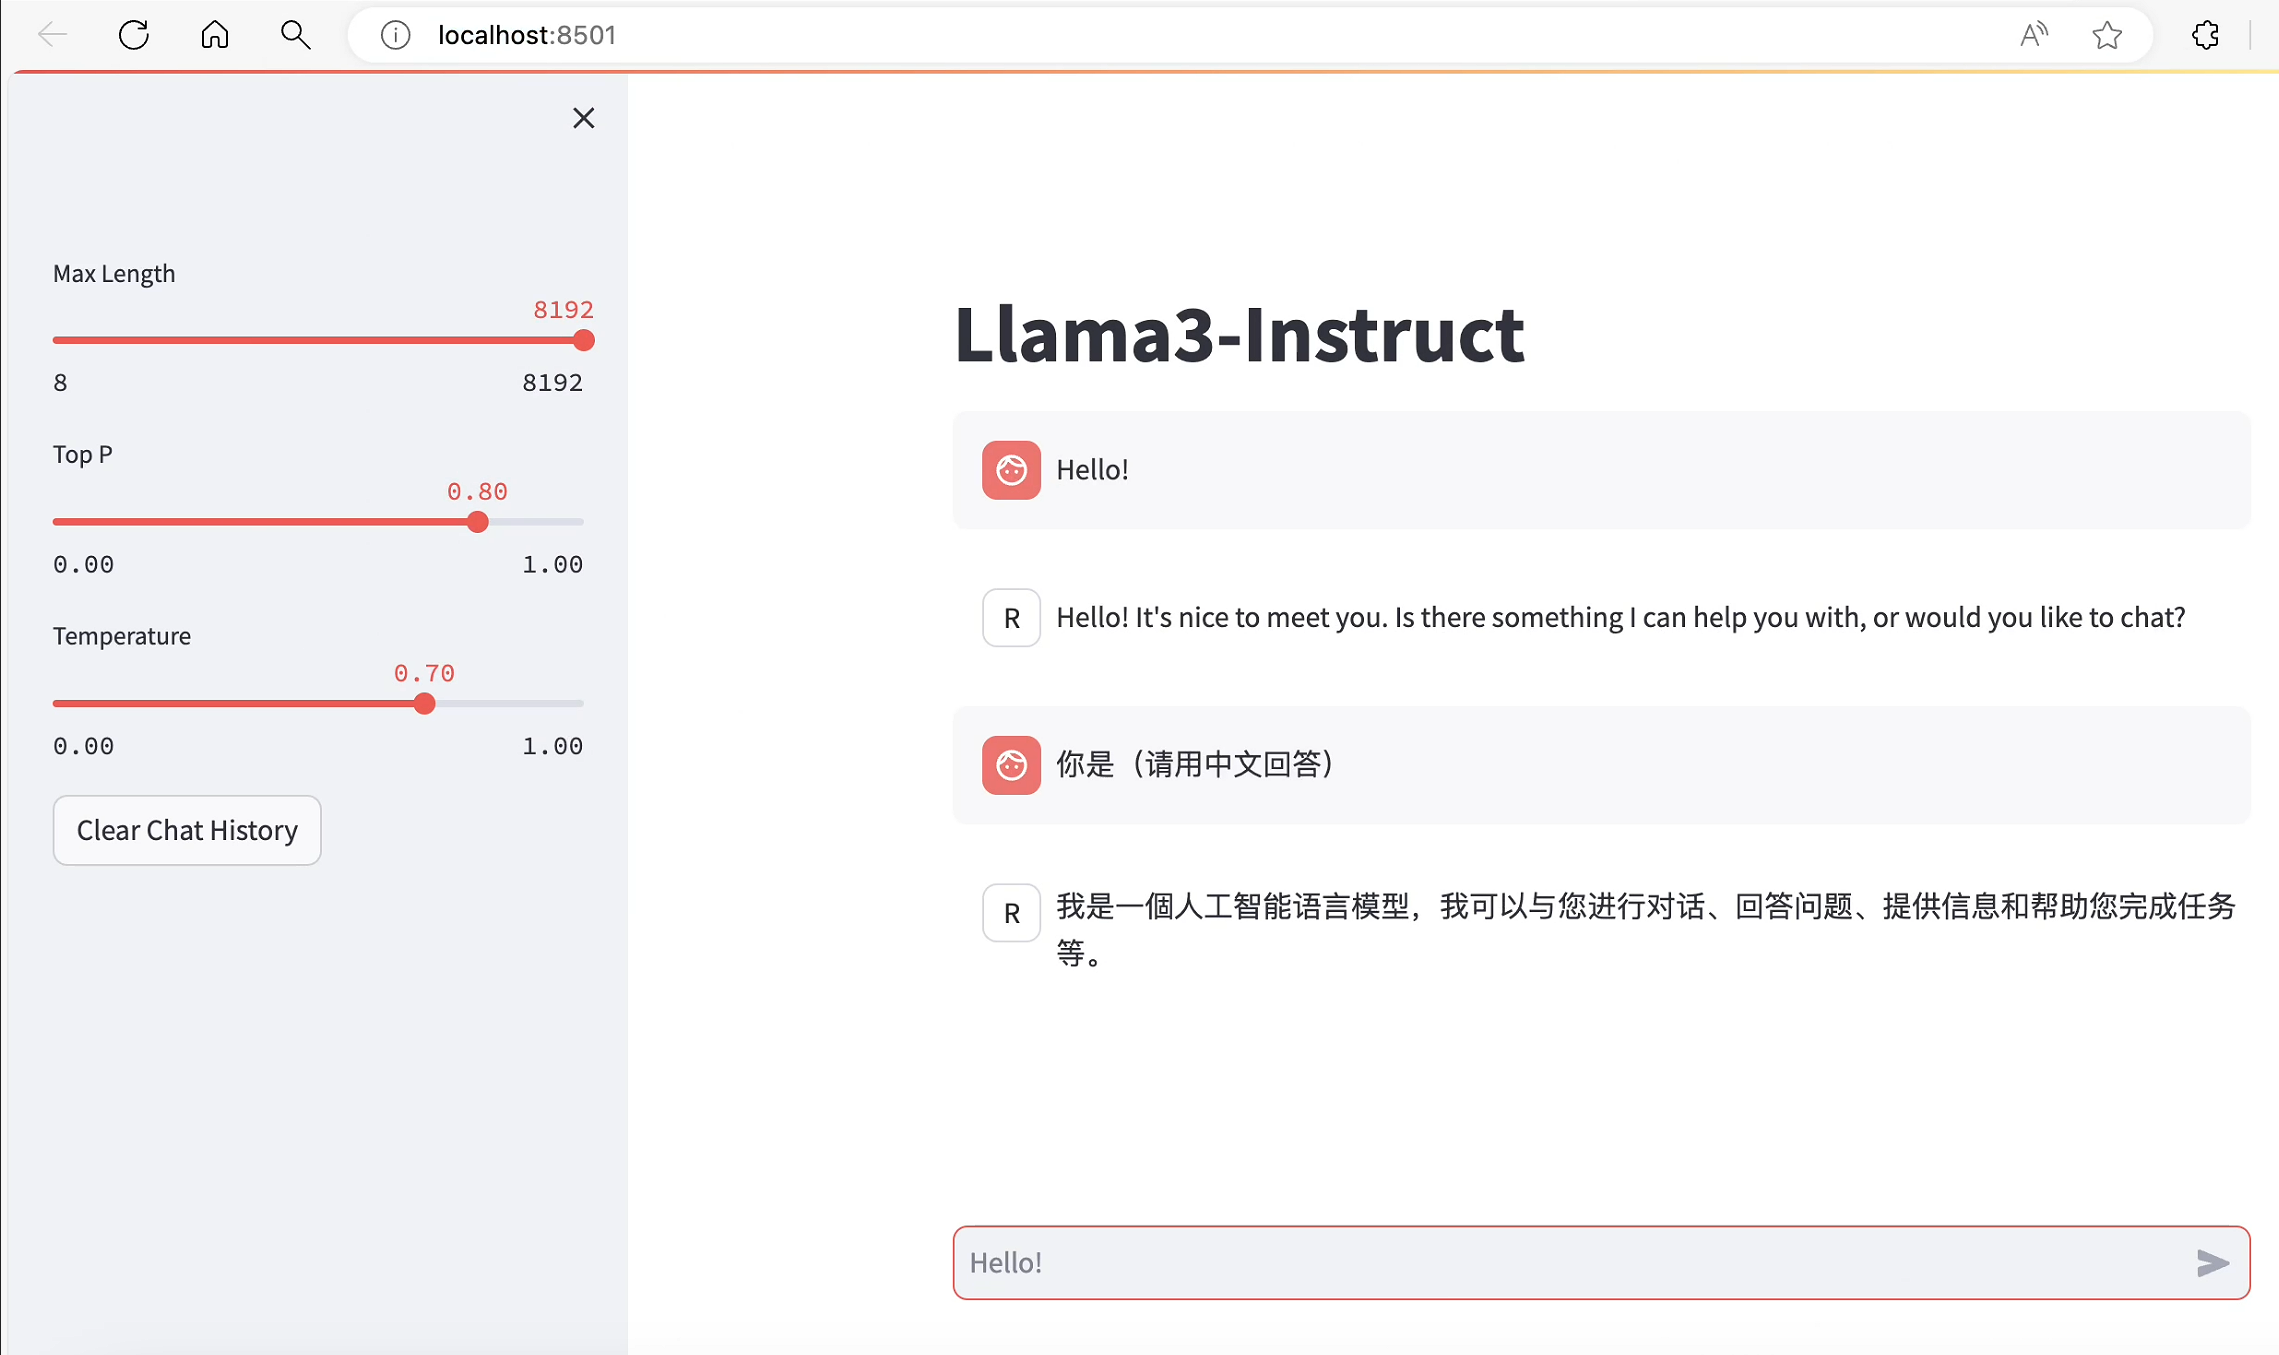
Task: Click the browser home icon
Action: tap(215, 34)
